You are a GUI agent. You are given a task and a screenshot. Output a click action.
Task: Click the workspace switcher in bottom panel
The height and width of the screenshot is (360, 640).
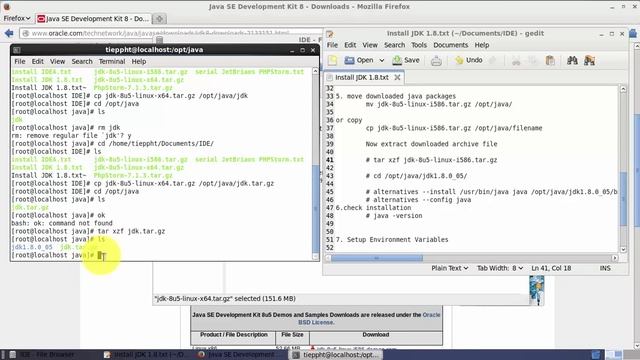[x=614, y=355]
